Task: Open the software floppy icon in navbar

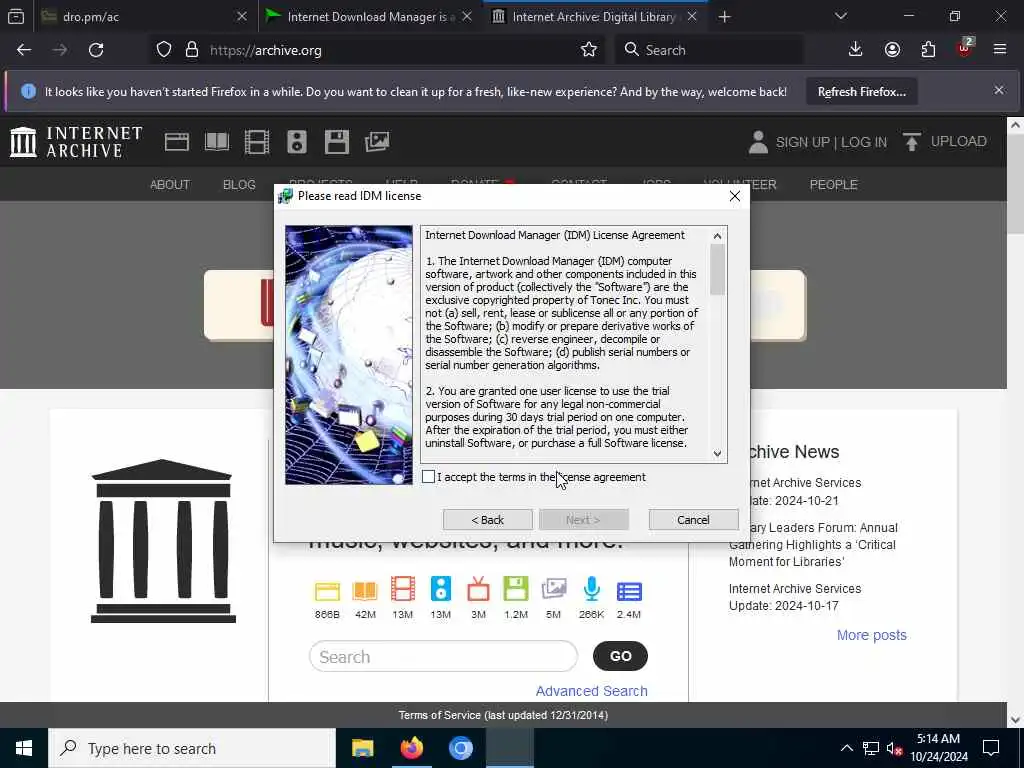Action: coord(336,142)
